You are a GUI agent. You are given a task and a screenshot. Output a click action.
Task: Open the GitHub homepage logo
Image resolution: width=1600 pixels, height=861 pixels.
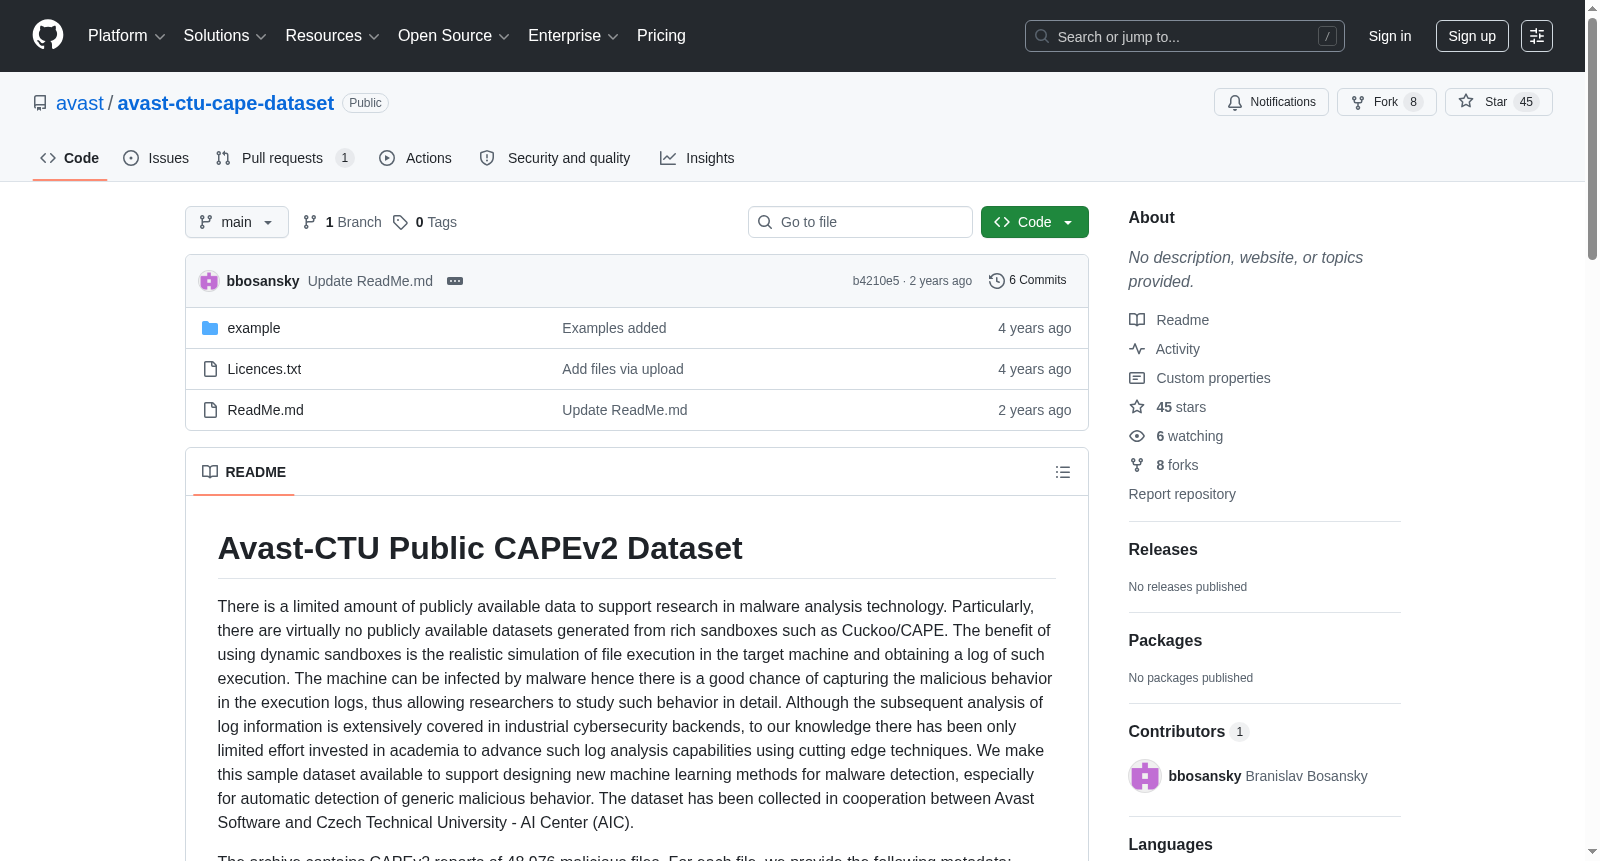tap(48, 35)
